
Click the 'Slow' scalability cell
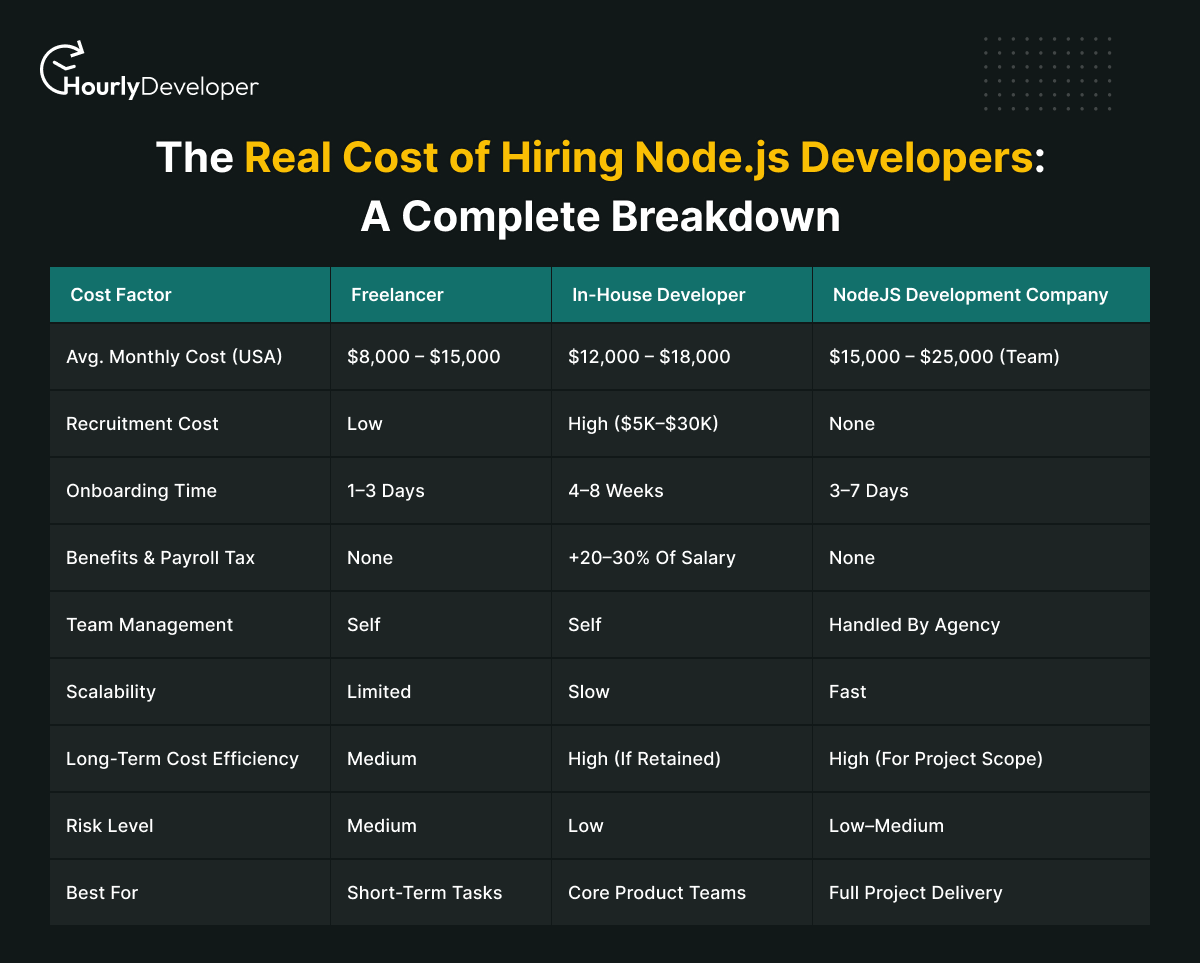pos(589,692)
